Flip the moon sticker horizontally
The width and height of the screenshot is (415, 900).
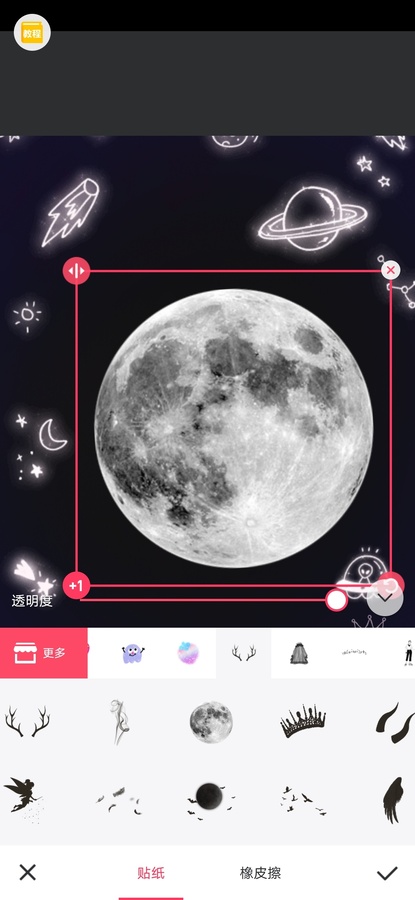click(x=76, y=270)
